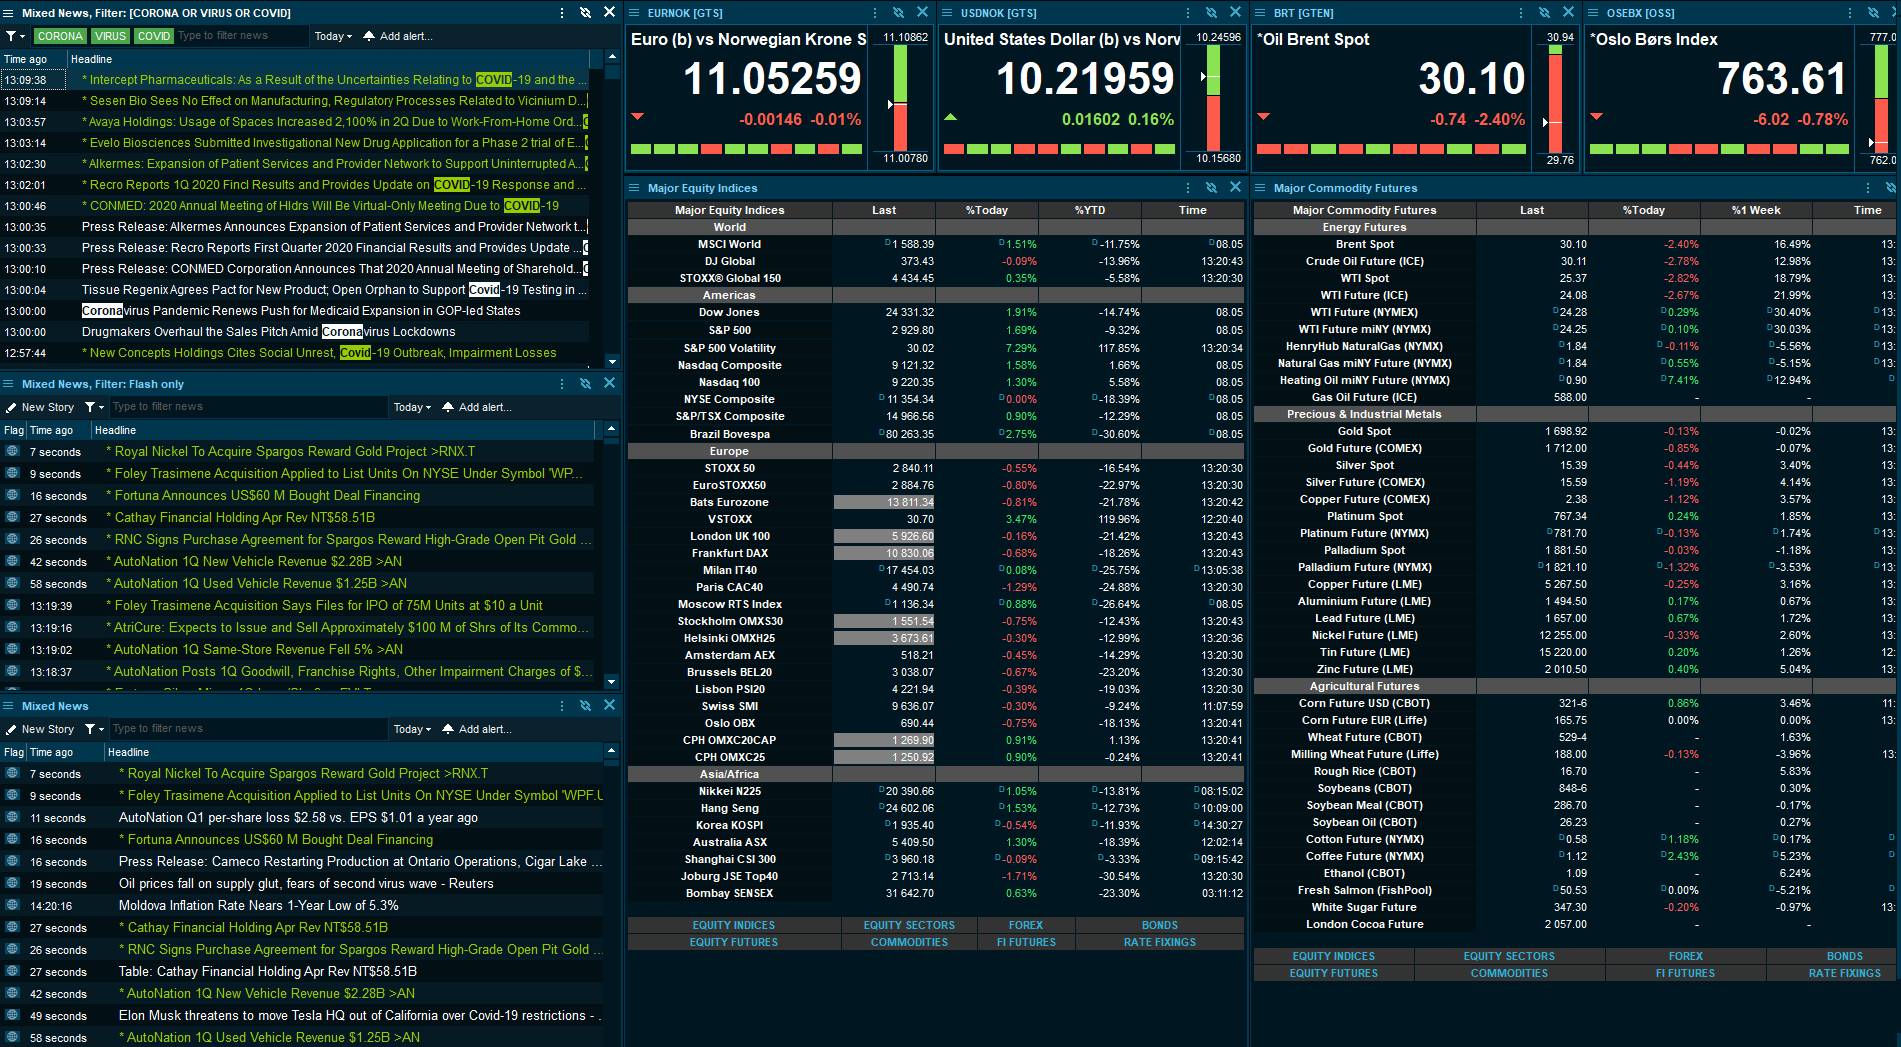Click Add alert in bottom Mixed News panel
The height and width of the screenshot is (1047, 1901).
(477, 729)
